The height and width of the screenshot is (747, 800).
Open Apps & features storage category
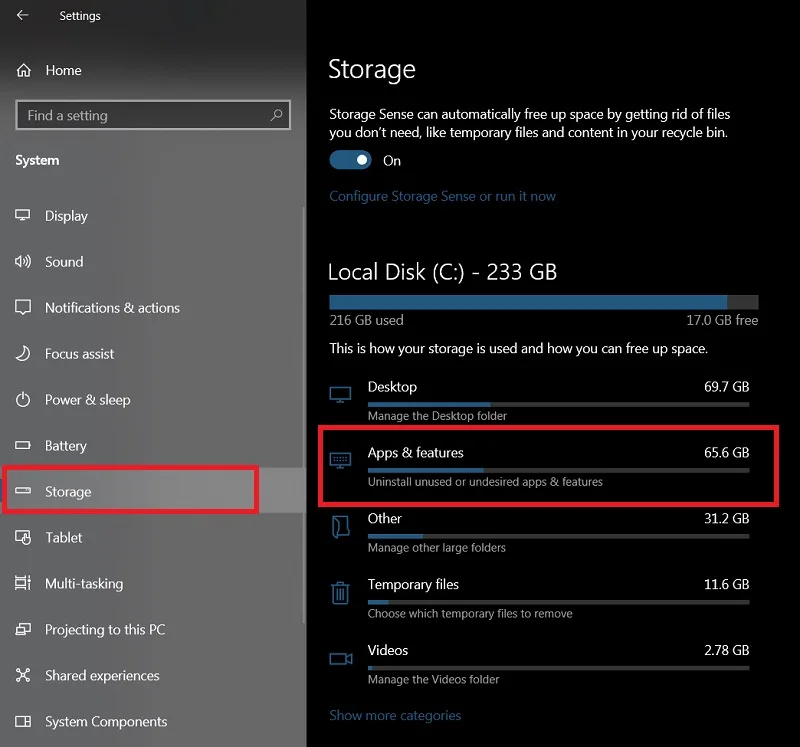click(x=539, y=466)
